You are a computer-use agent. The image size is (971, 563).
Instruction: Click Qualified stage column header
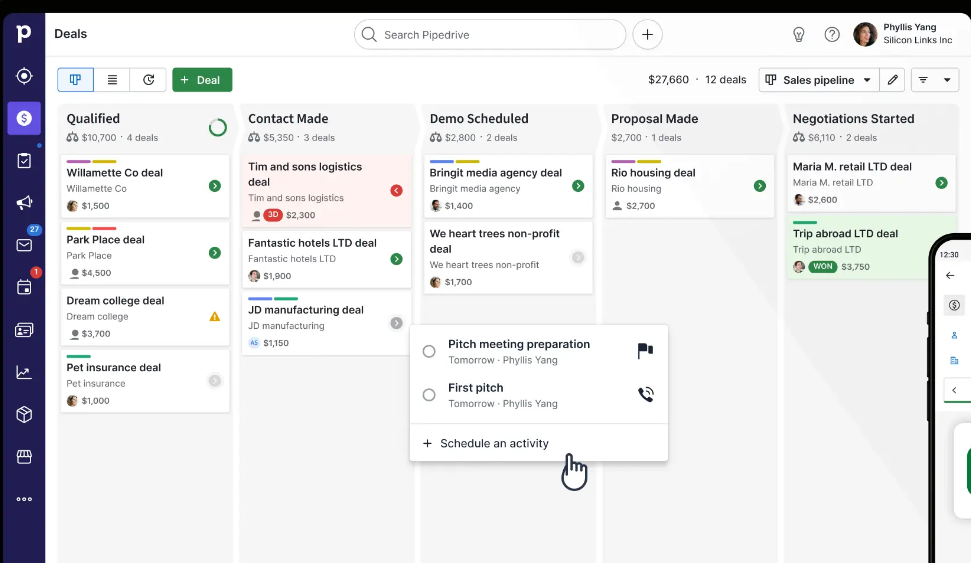click(x=93, y=118)
